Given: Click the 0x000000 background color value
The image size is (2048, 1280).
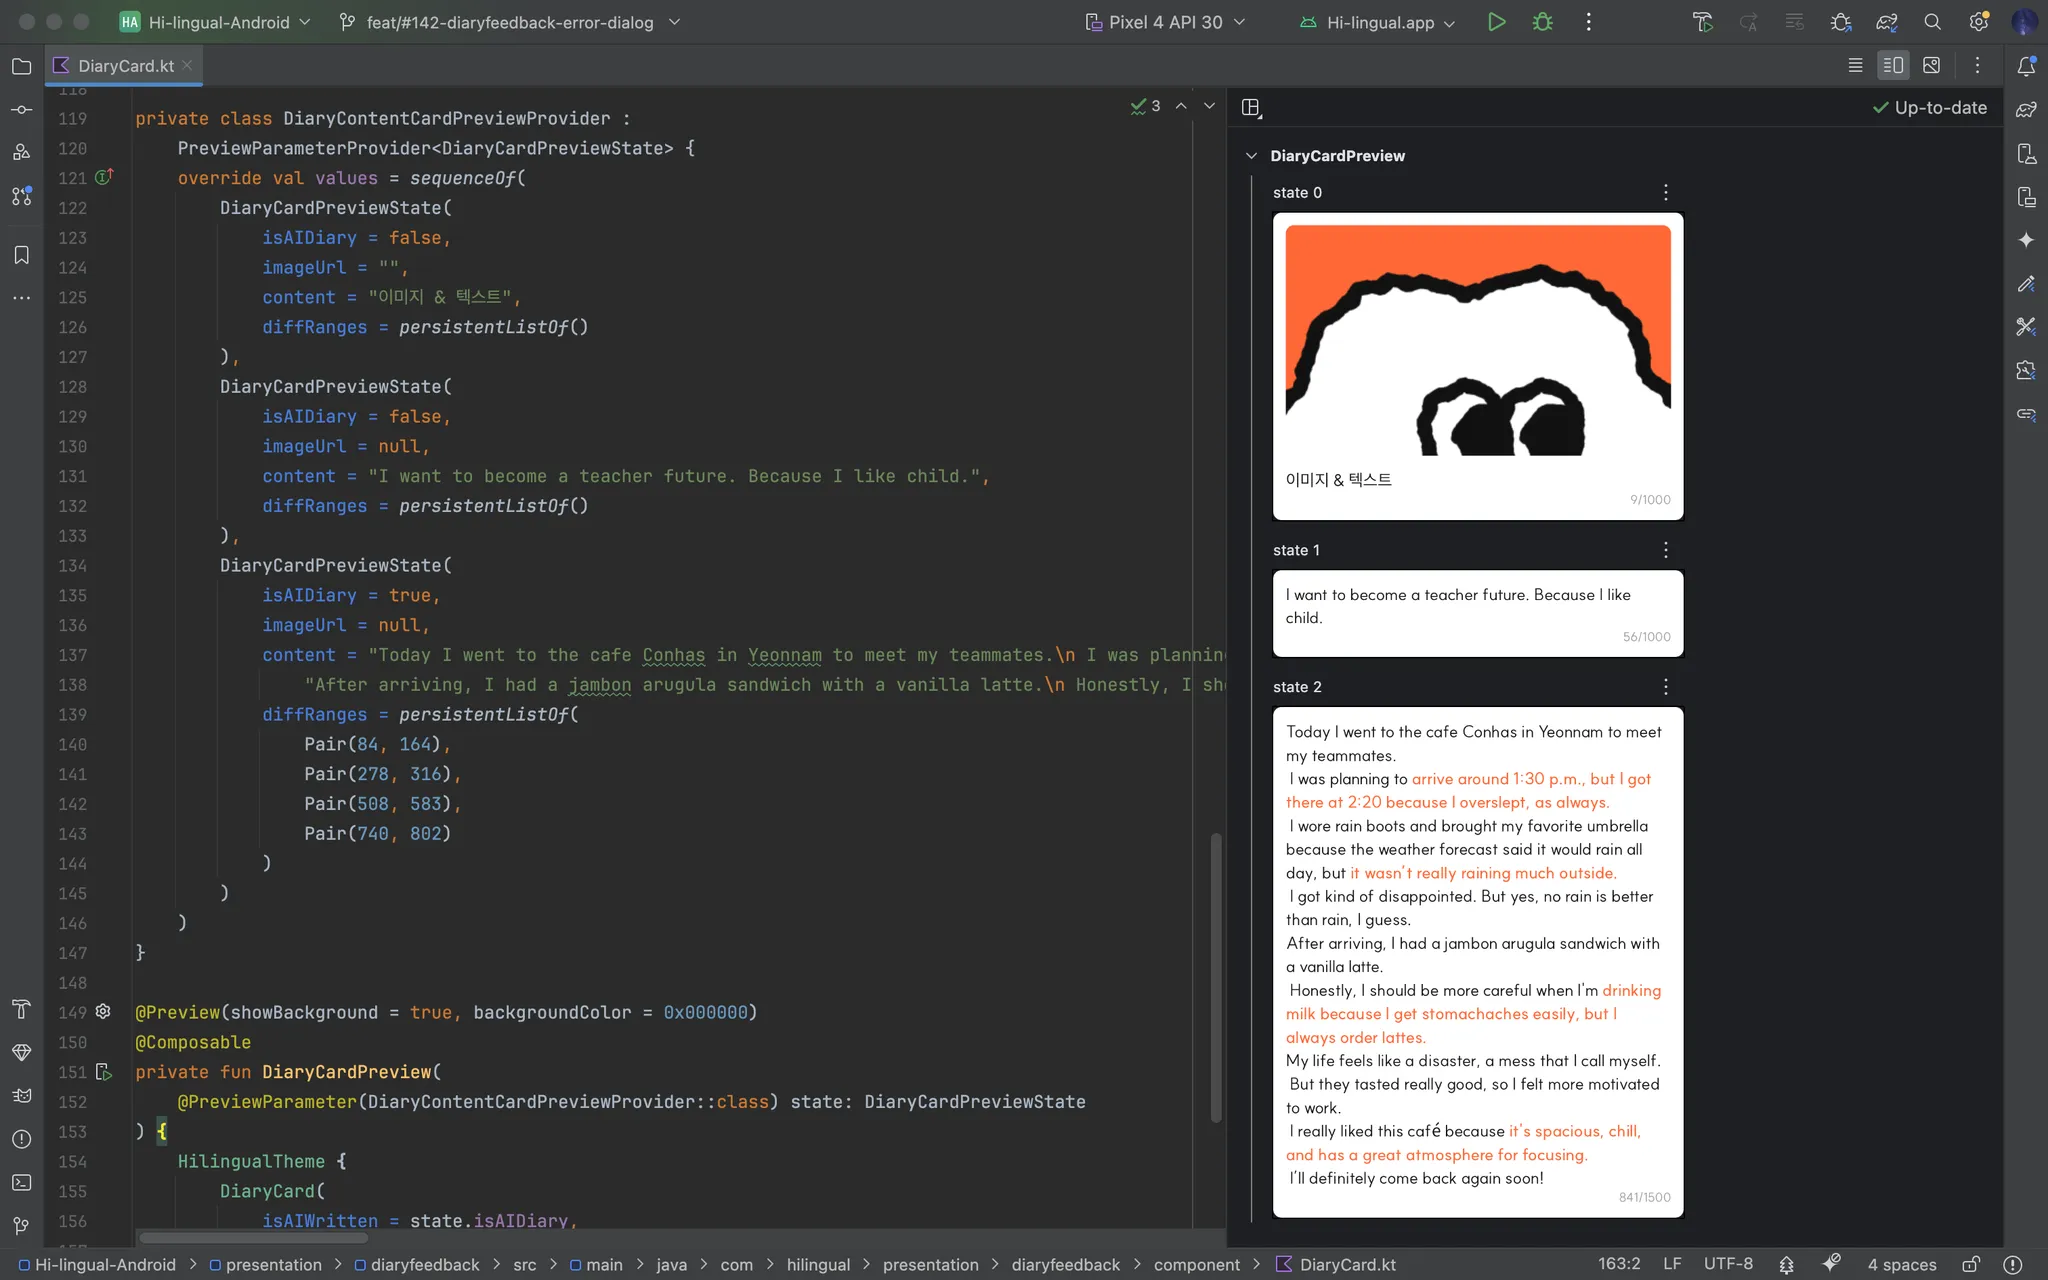Looking at the screenshot, I should coord(705,1012).
